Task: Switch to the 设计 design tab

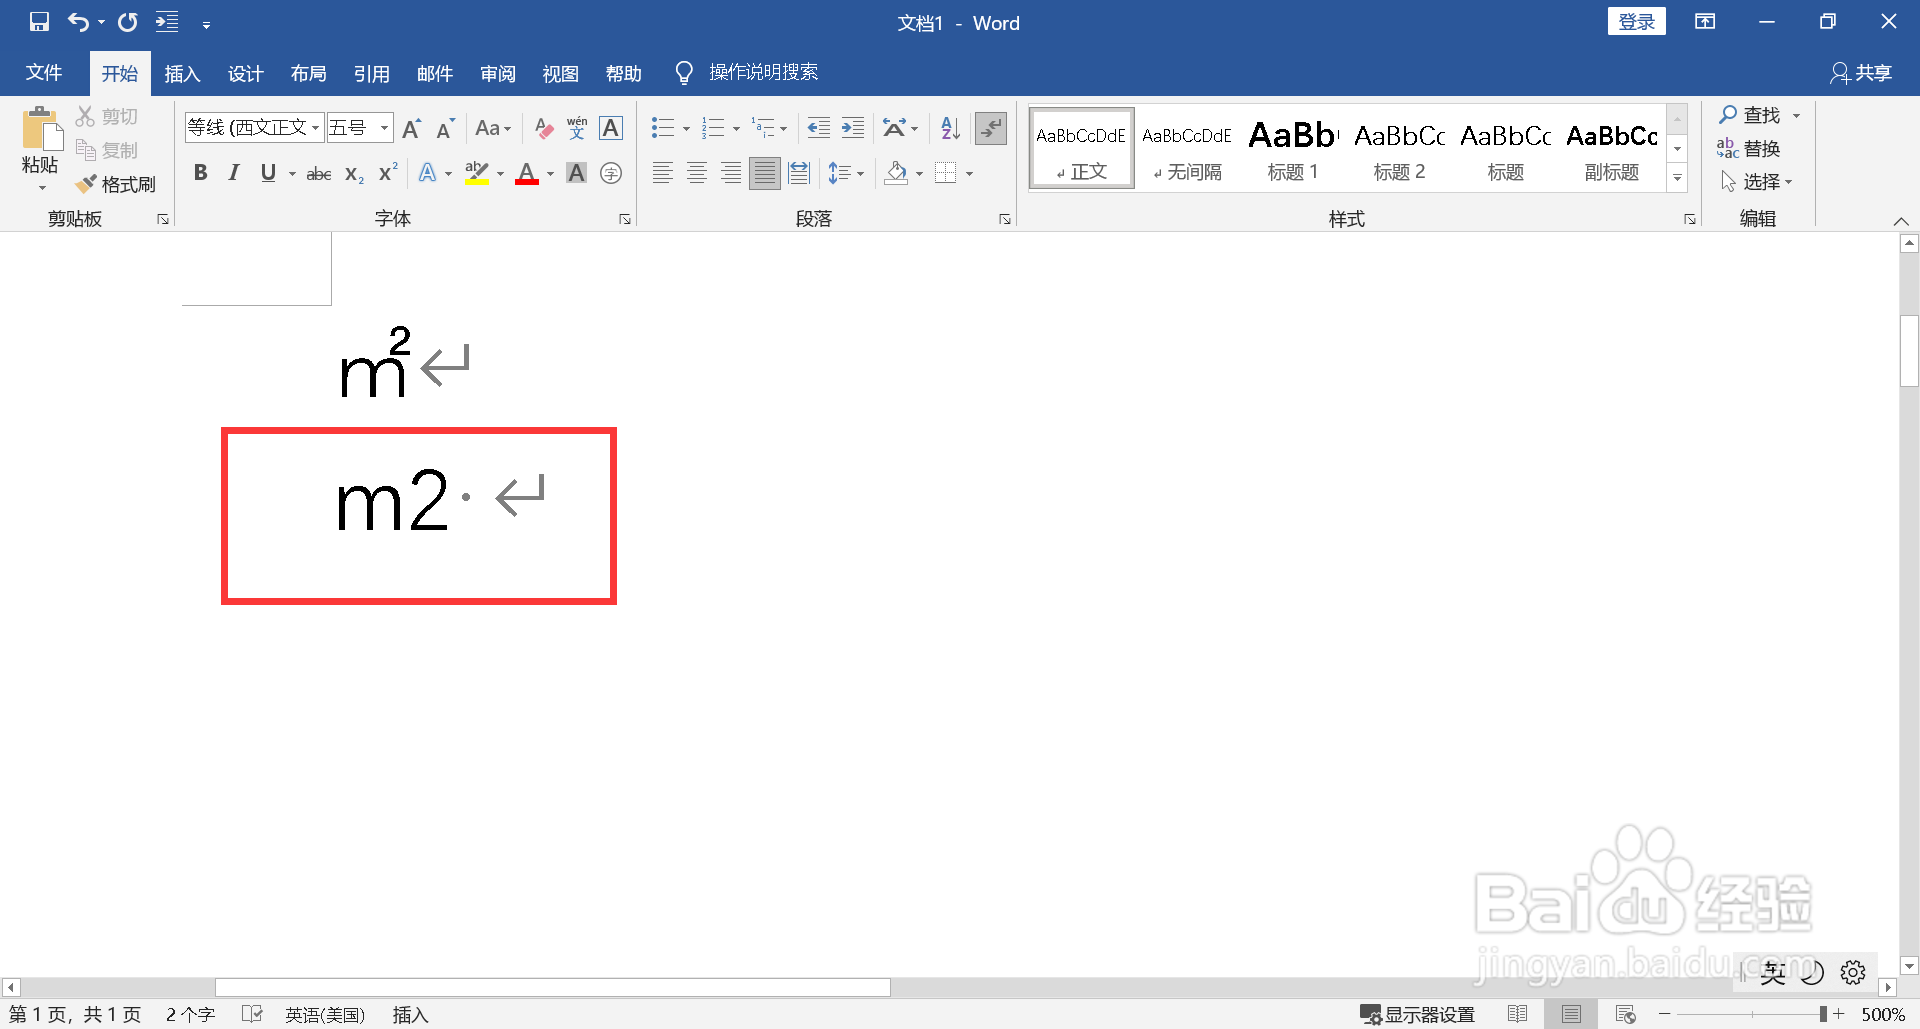Action: tap(245, 73)
